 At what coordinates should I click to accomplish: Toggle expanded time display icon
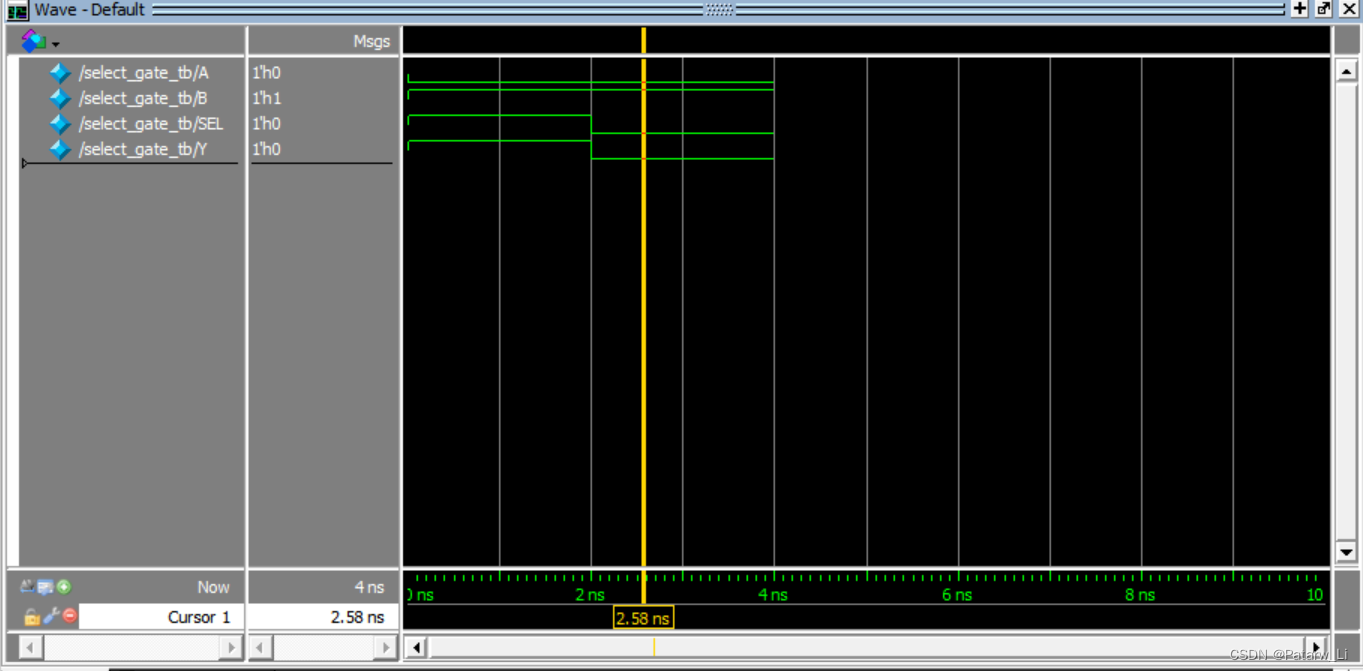[26, 587]
